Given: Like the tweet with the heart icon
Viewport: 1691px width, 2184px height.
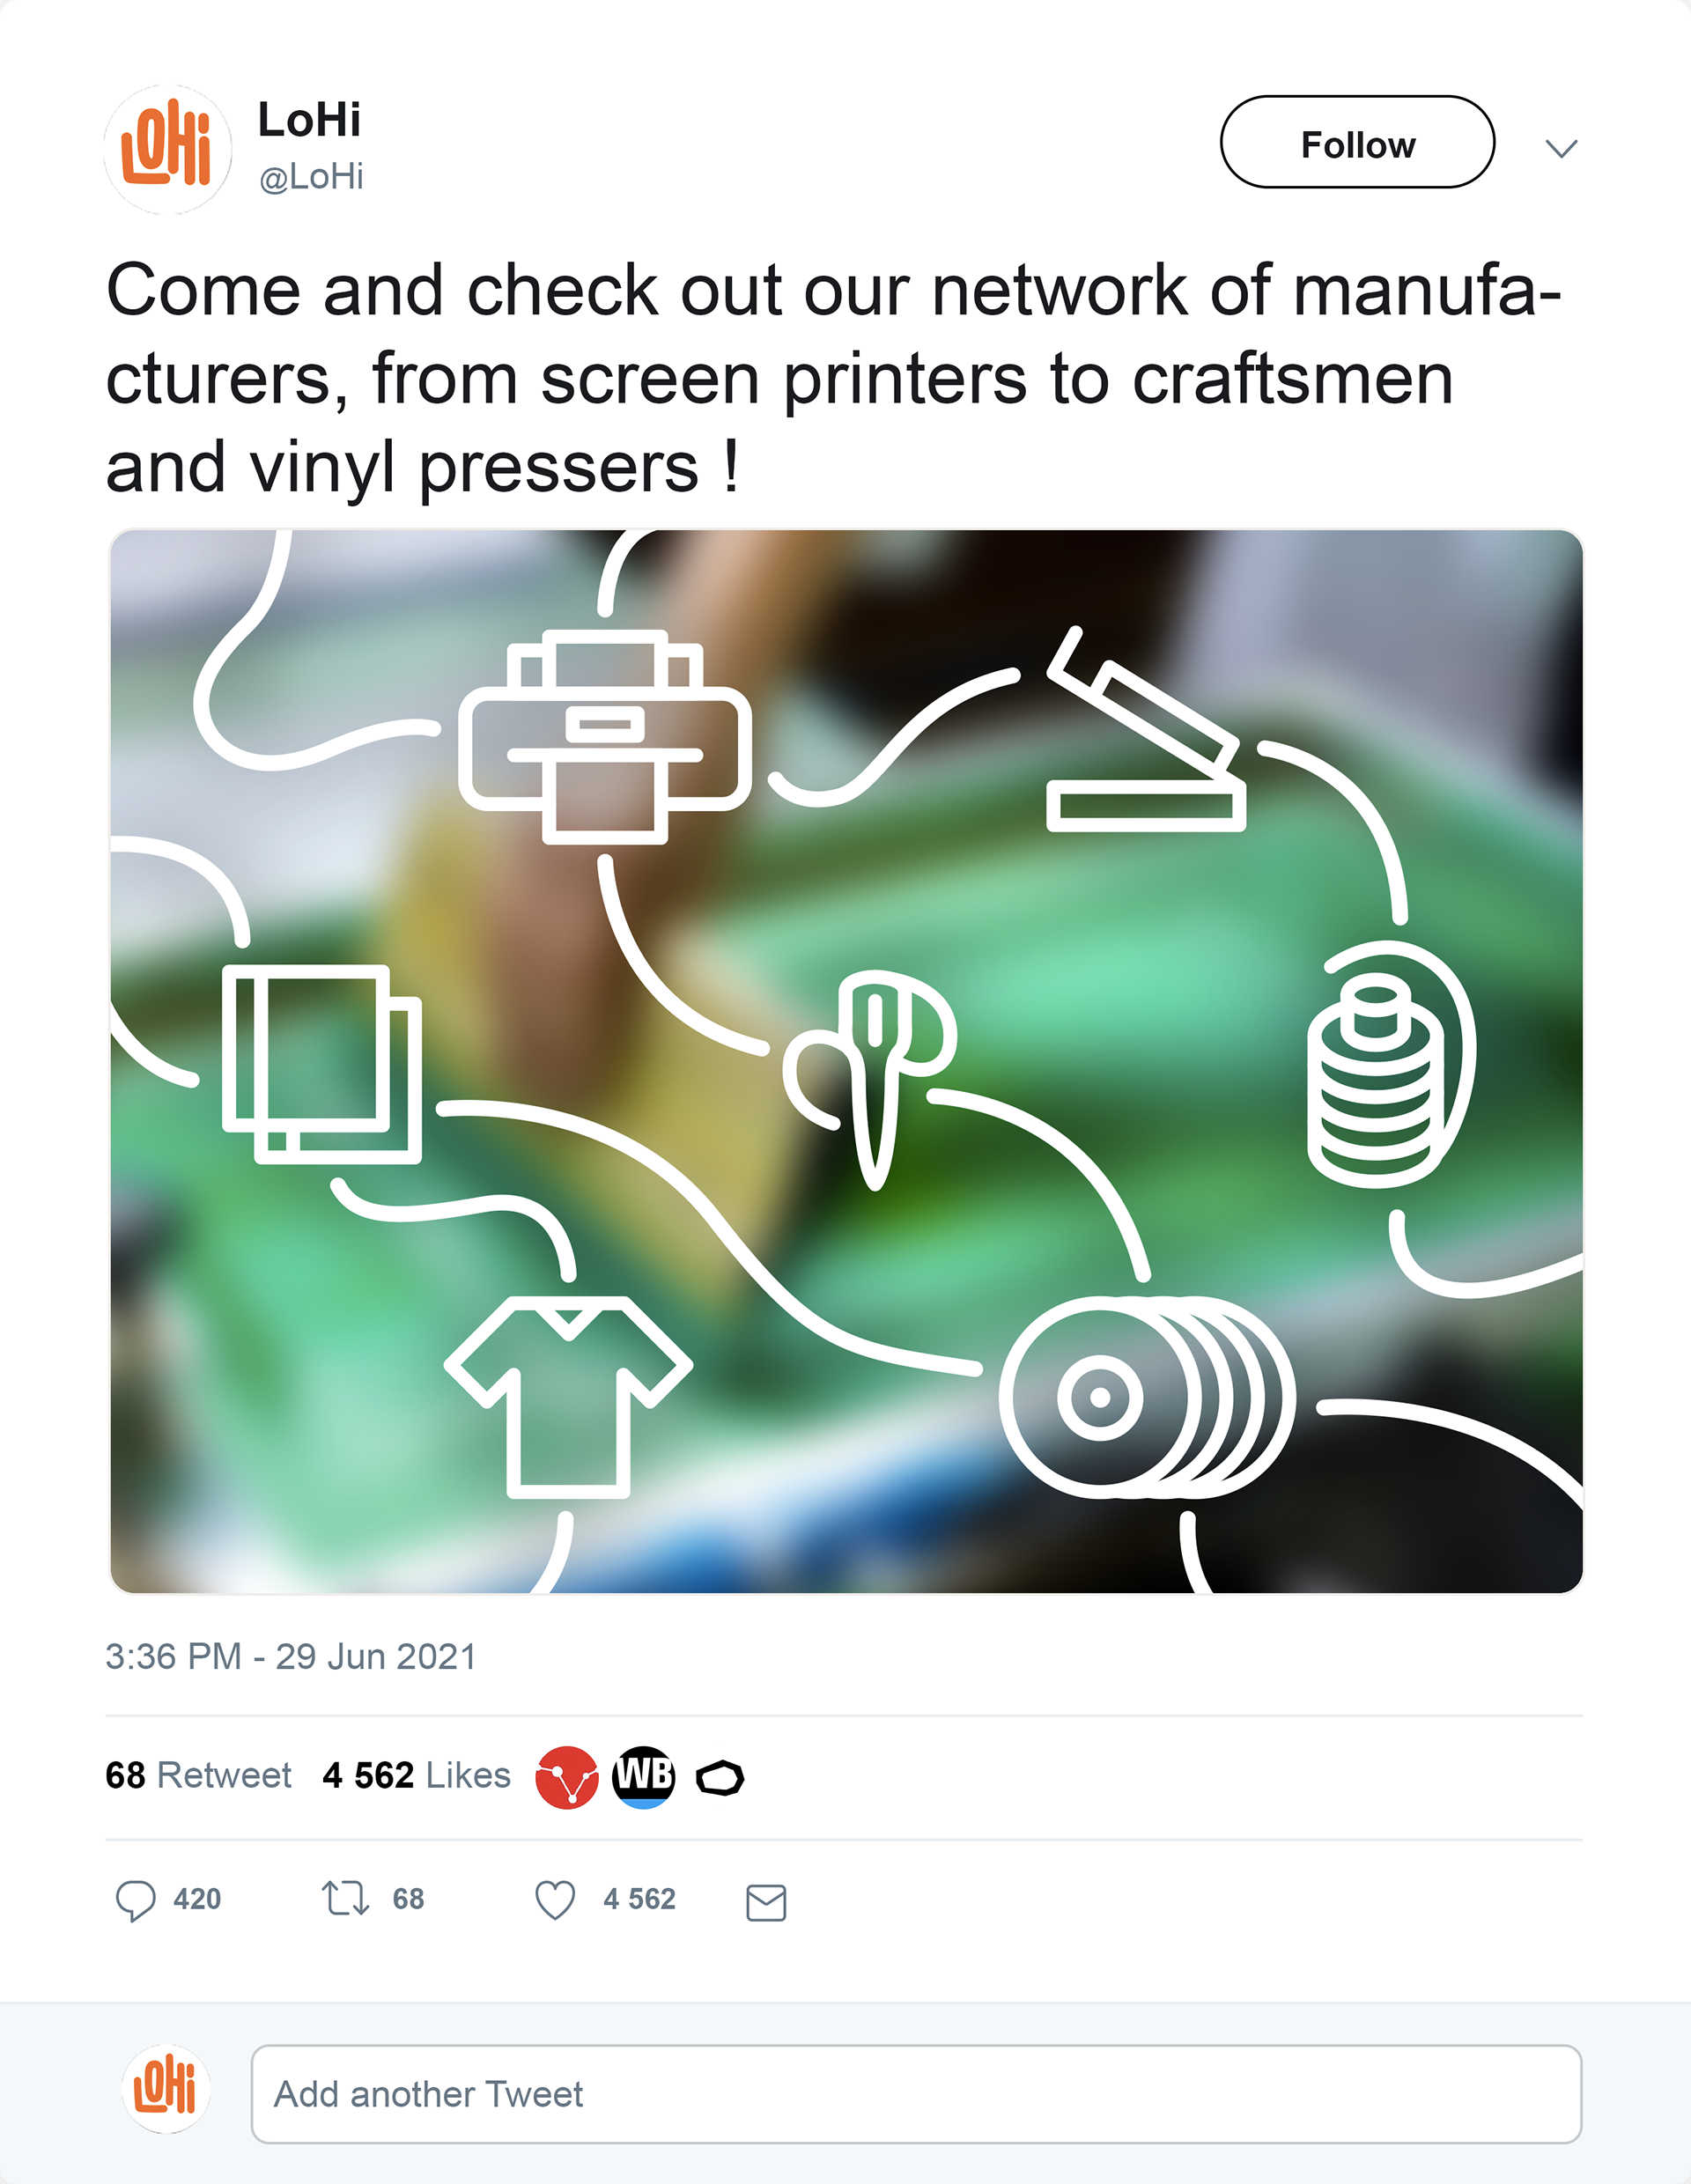Looking at the screenshot, I should [x=555, y=1900].
